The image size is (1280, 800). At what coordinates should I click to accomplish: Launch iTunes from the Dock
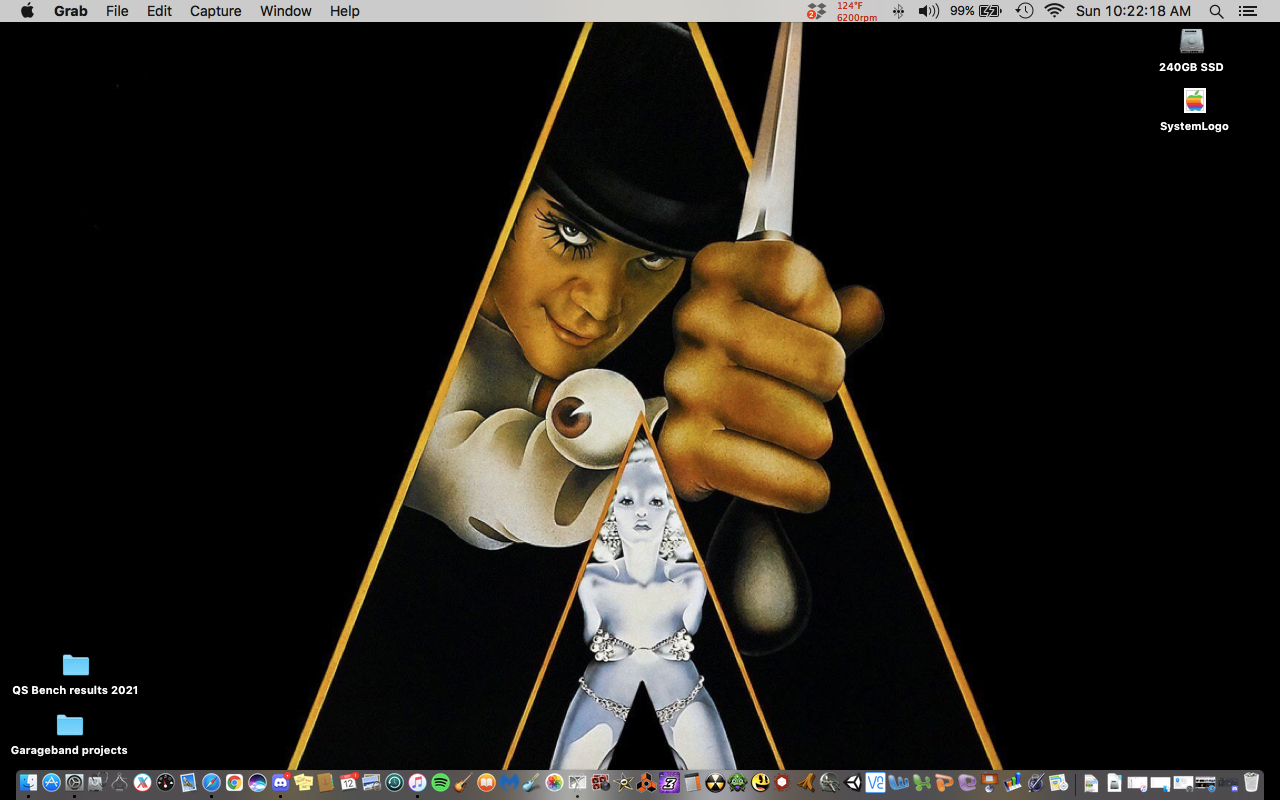pos(417,783)
